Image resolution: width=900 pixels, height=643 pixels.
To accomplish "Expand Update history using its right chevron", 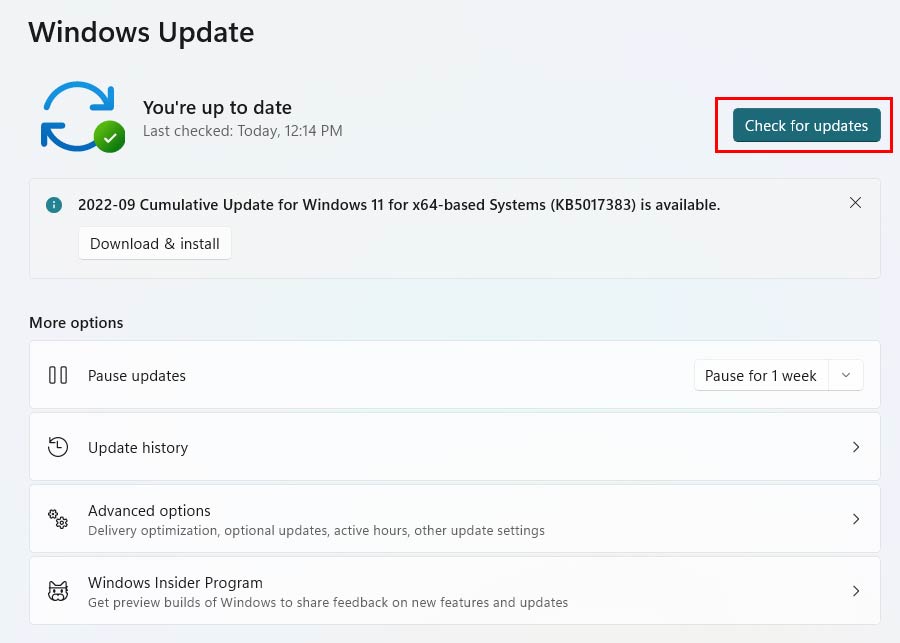I will point(856,448).
